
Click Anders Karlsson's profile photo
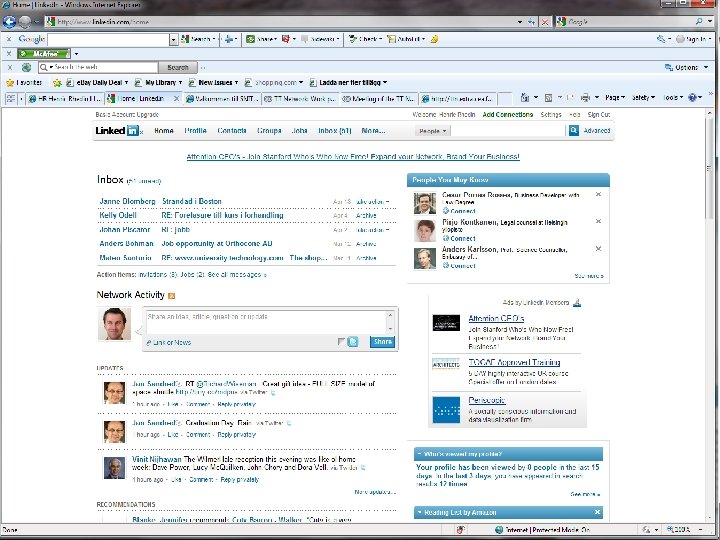coord(425,259)
